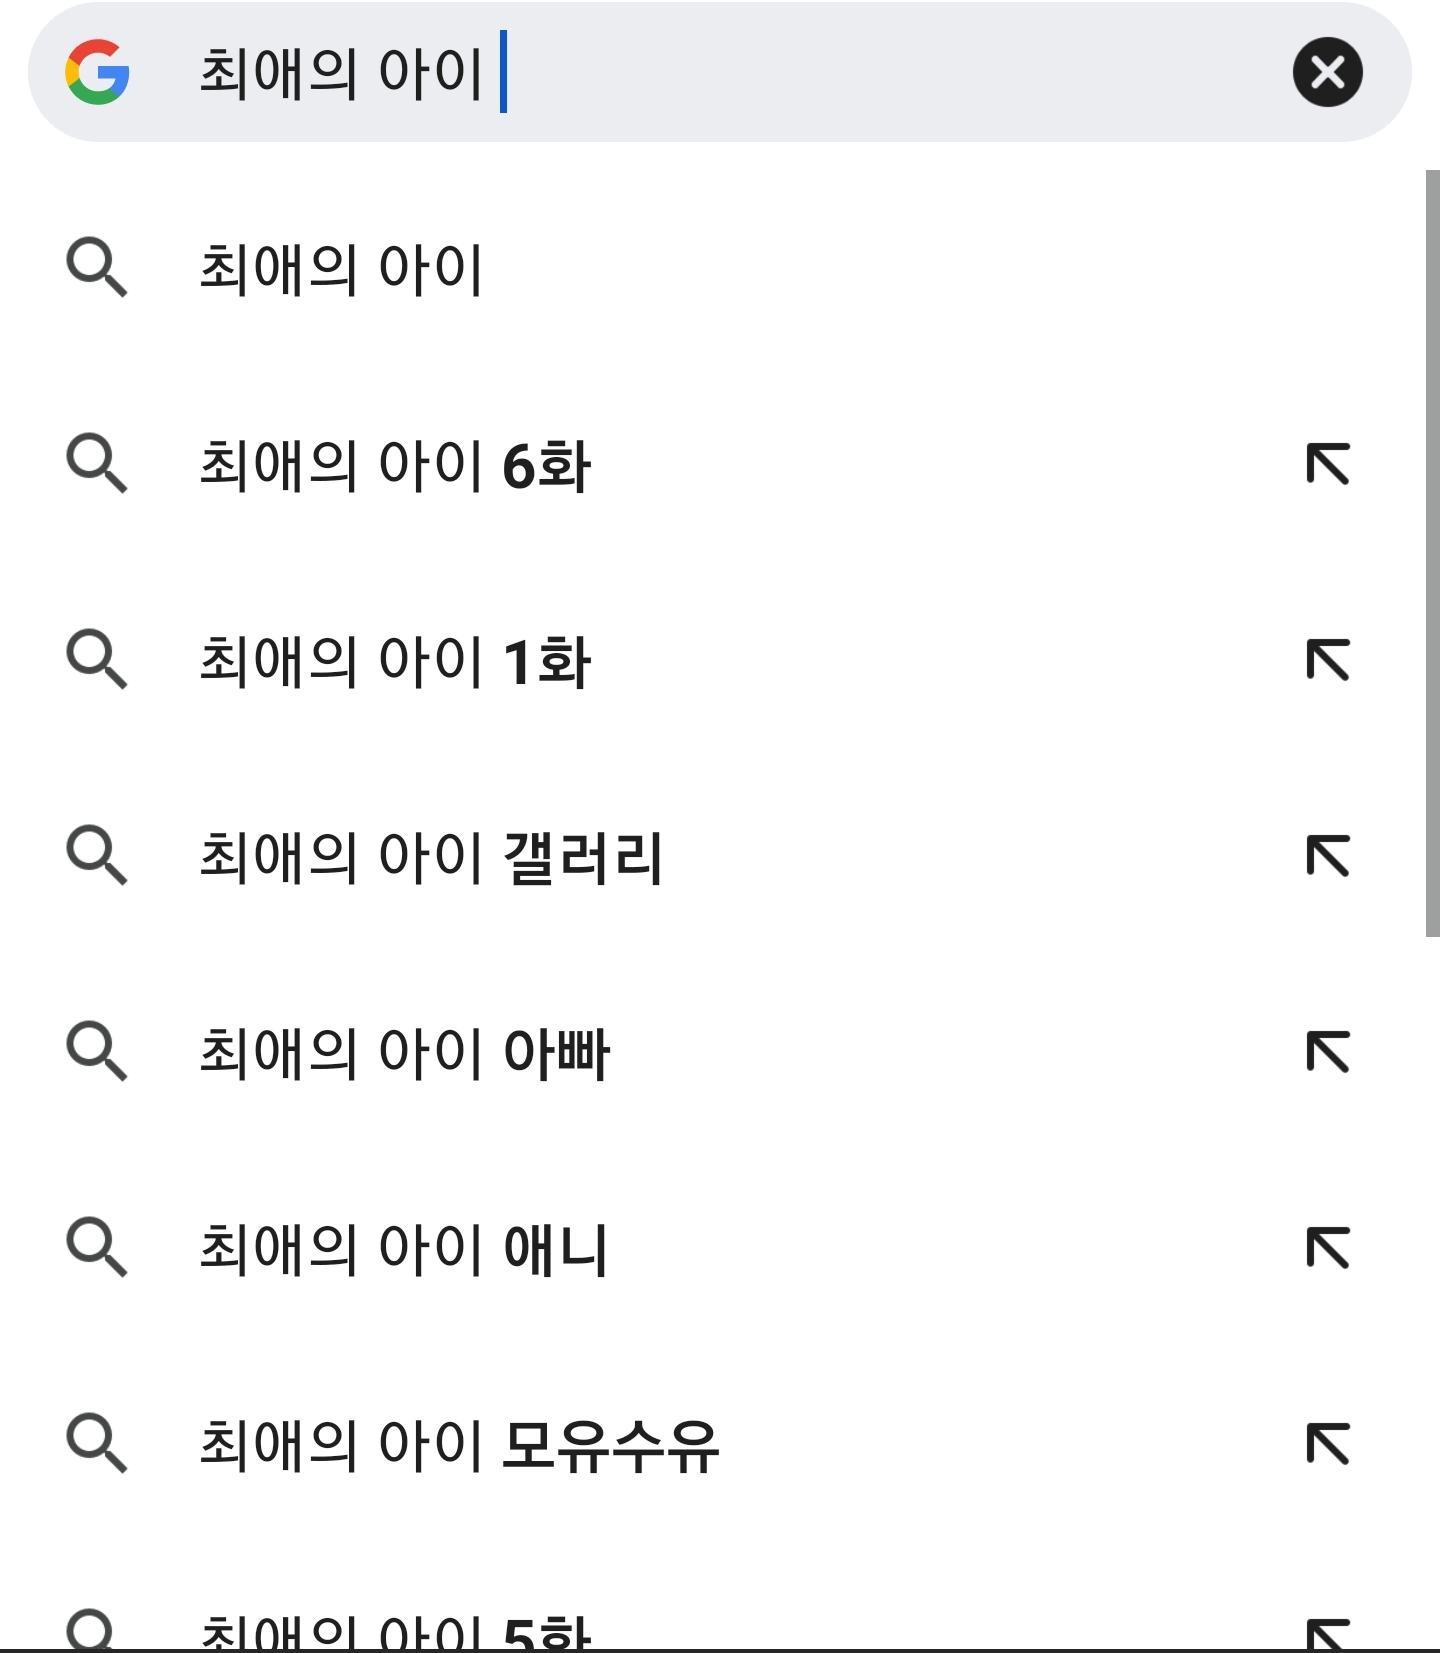
Task: Click the arrow icon beside 갤러리 suggestion
Action: click(1328, 856)
